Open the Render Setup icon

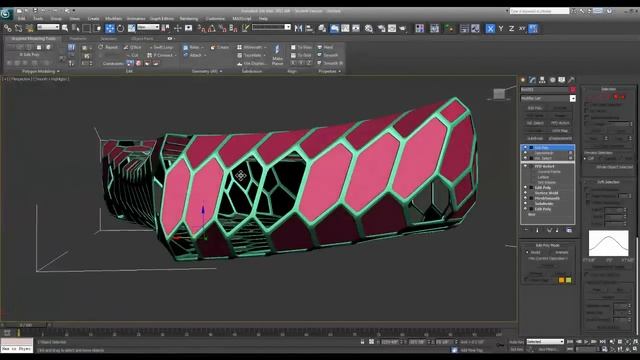tap(381, 28)
